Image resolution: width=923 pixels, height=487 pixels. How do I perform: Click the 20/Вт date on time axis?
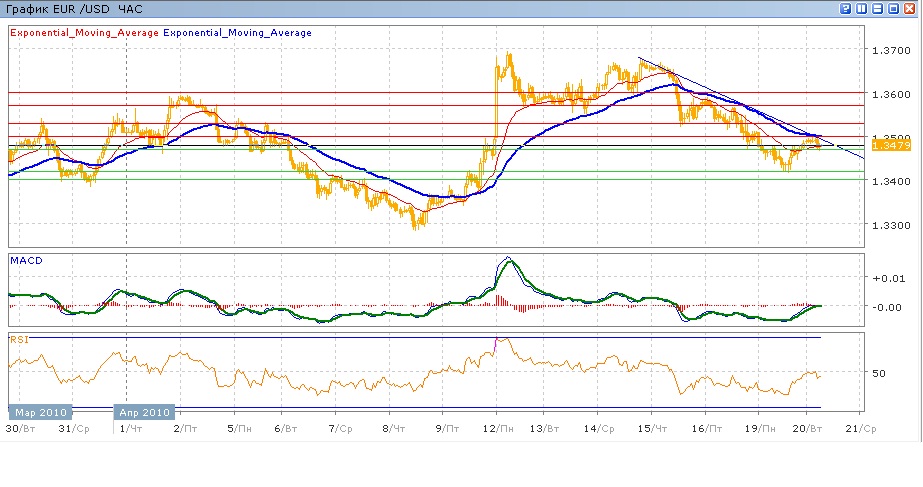coord(806,428)
